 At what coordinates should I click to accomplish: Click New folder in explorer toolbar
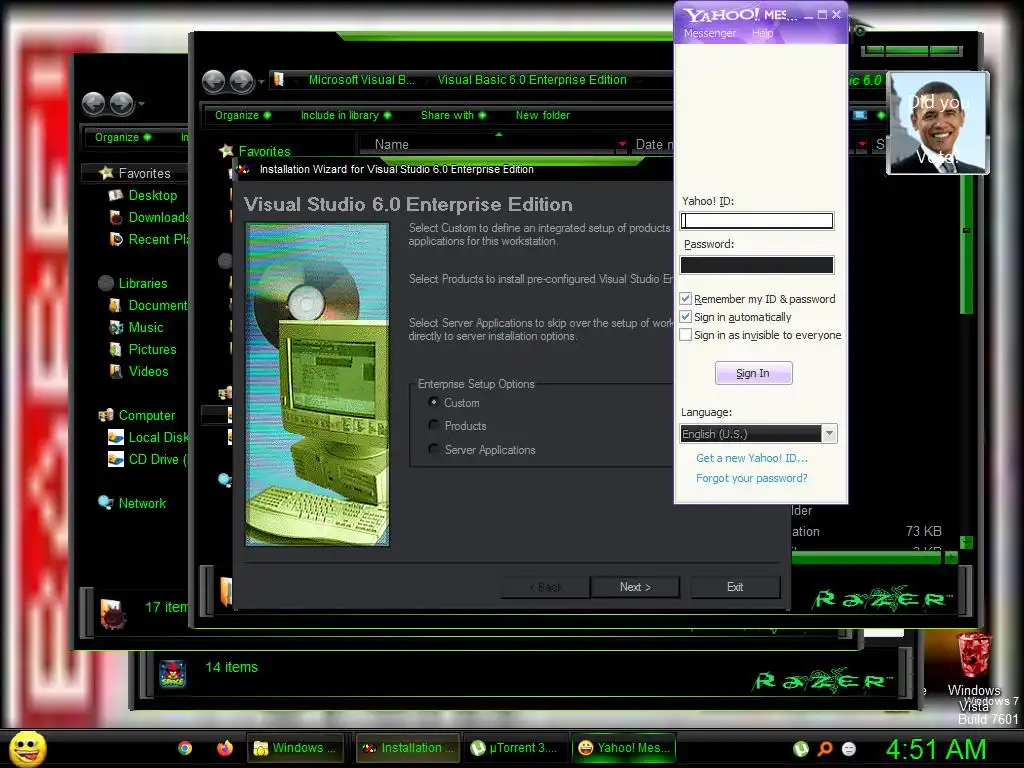pos(543,115)
